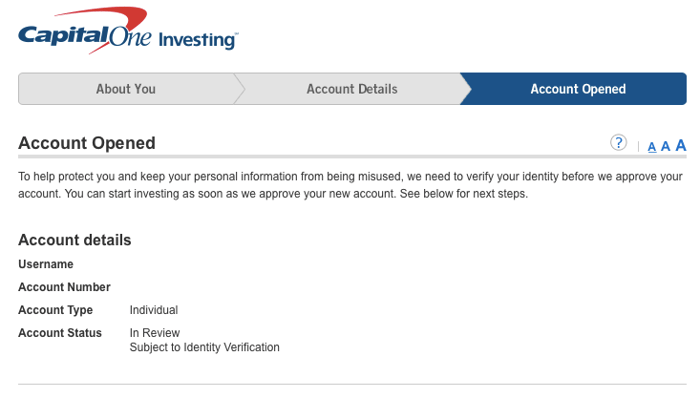Click the Account Number label

click(64, 287)
